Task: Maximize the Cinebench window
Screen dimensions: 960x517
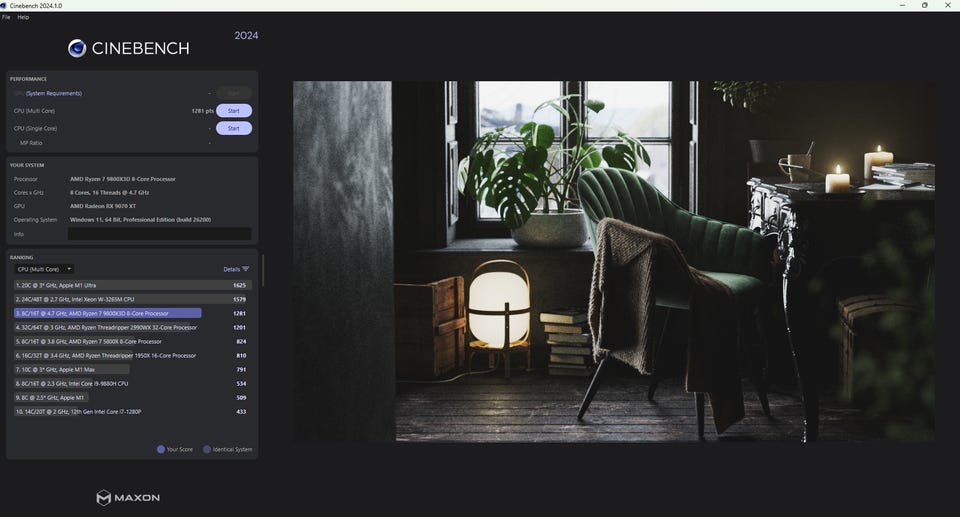Action: (924, 5)
